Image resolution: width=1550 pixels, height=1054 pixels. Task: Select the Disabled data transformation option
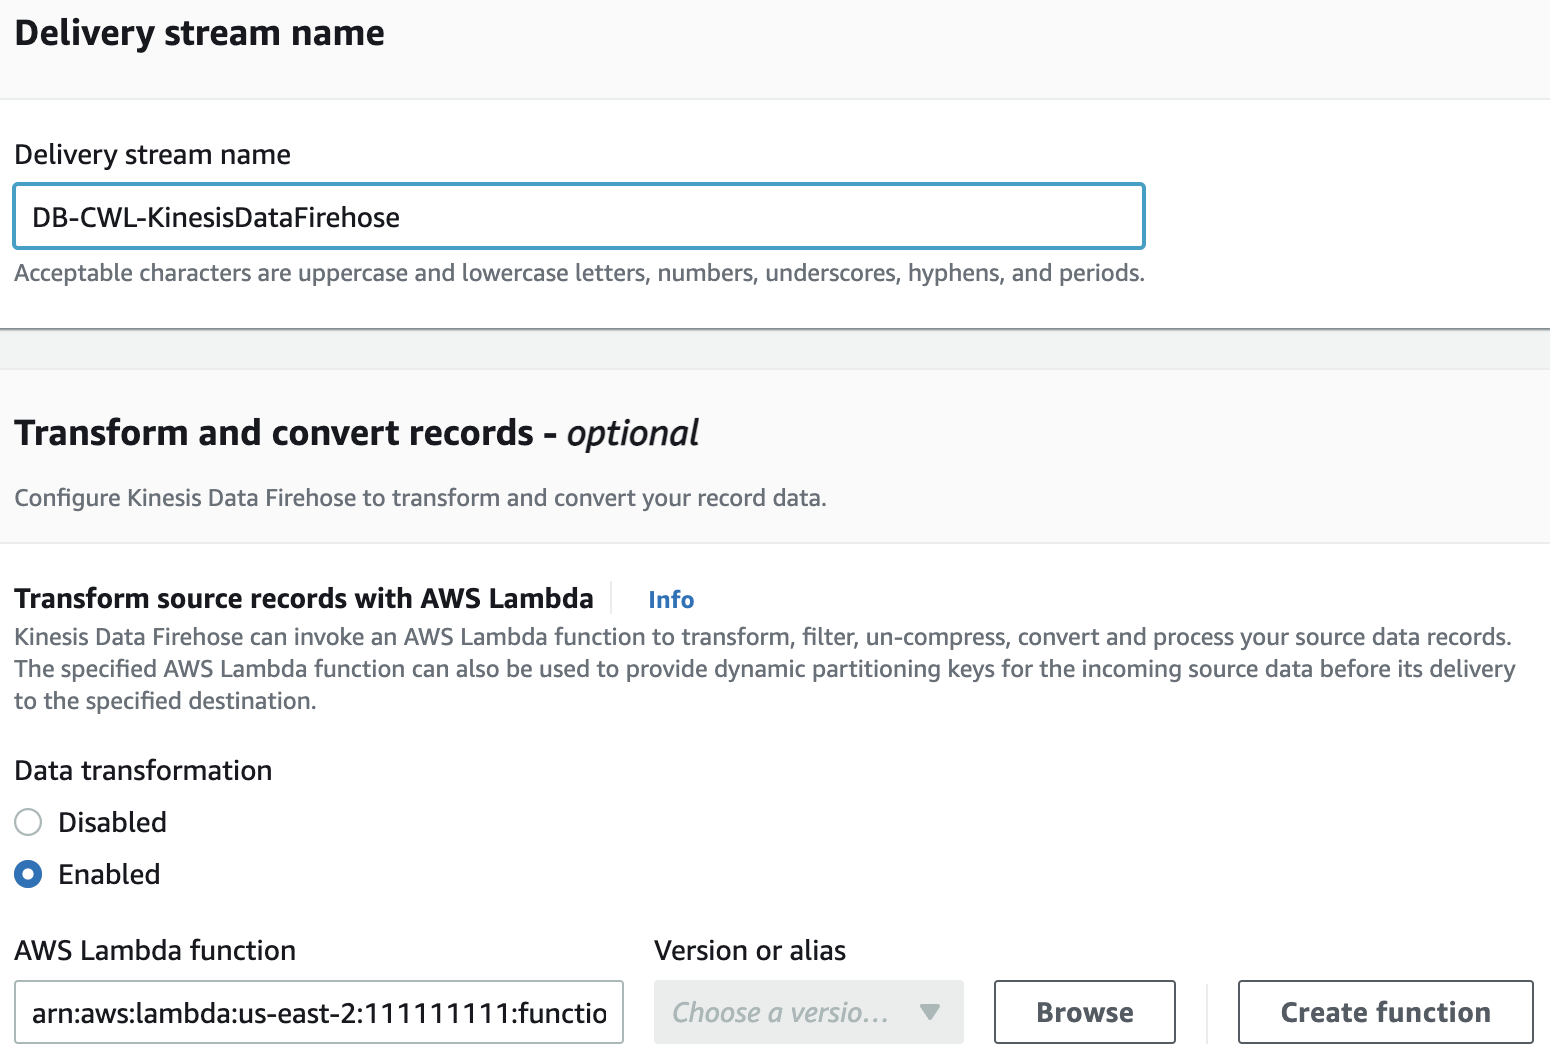coord(28,822)
